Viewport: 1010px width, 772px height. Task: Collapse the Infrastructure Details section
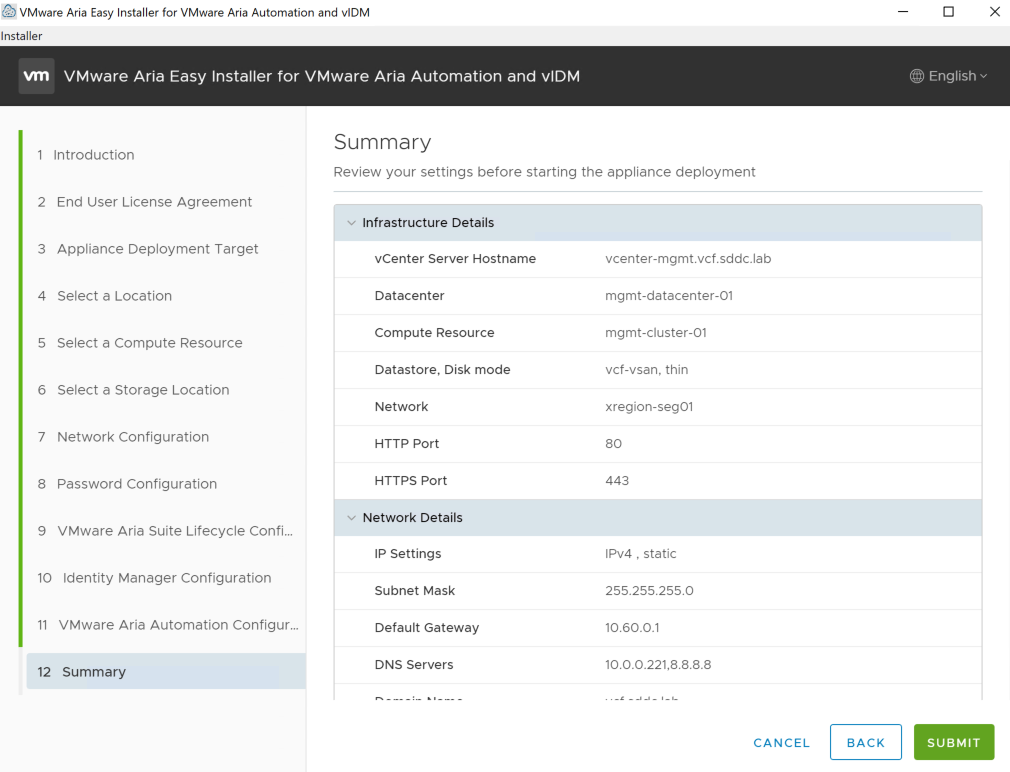pos(351,223)
